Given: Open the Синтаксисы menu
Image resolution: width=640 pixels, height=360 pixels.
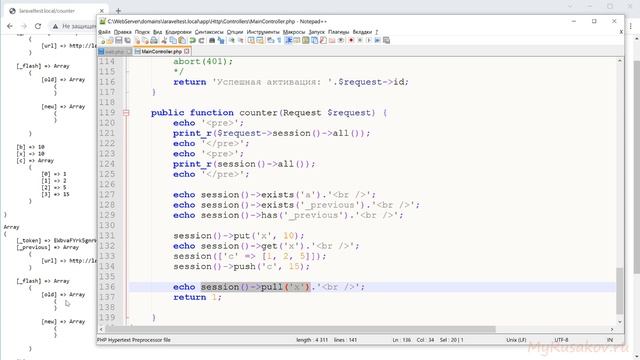Looking at the screenshot, I should pos(209,32).
